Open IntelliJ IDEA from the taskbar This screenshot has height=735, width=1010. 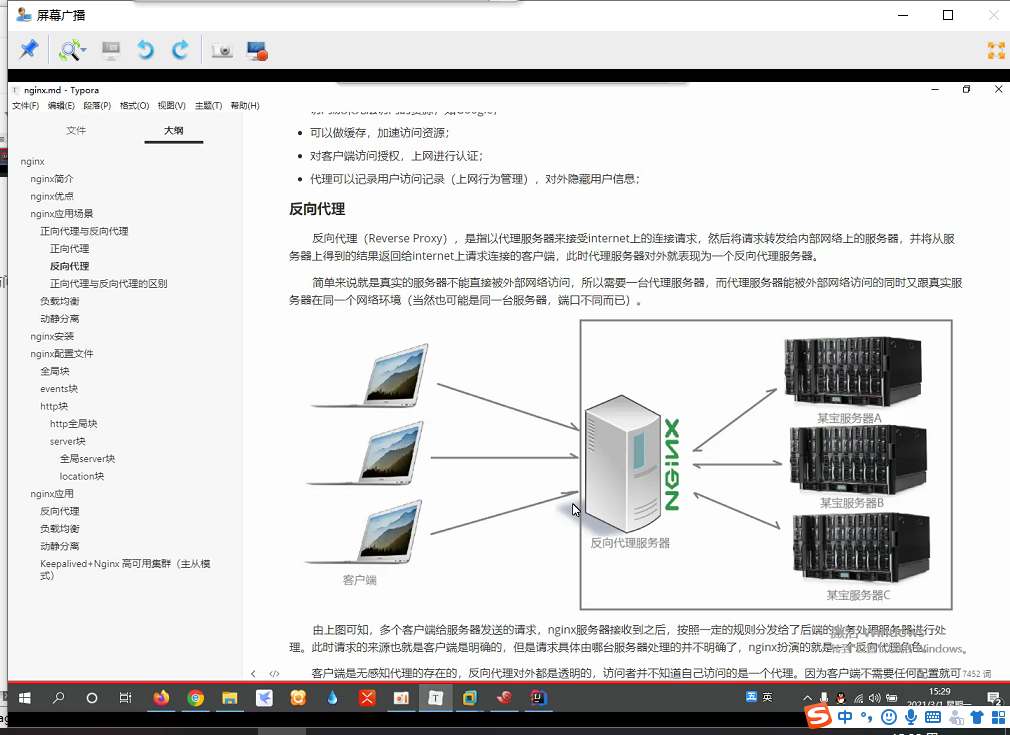pos(538,698)
